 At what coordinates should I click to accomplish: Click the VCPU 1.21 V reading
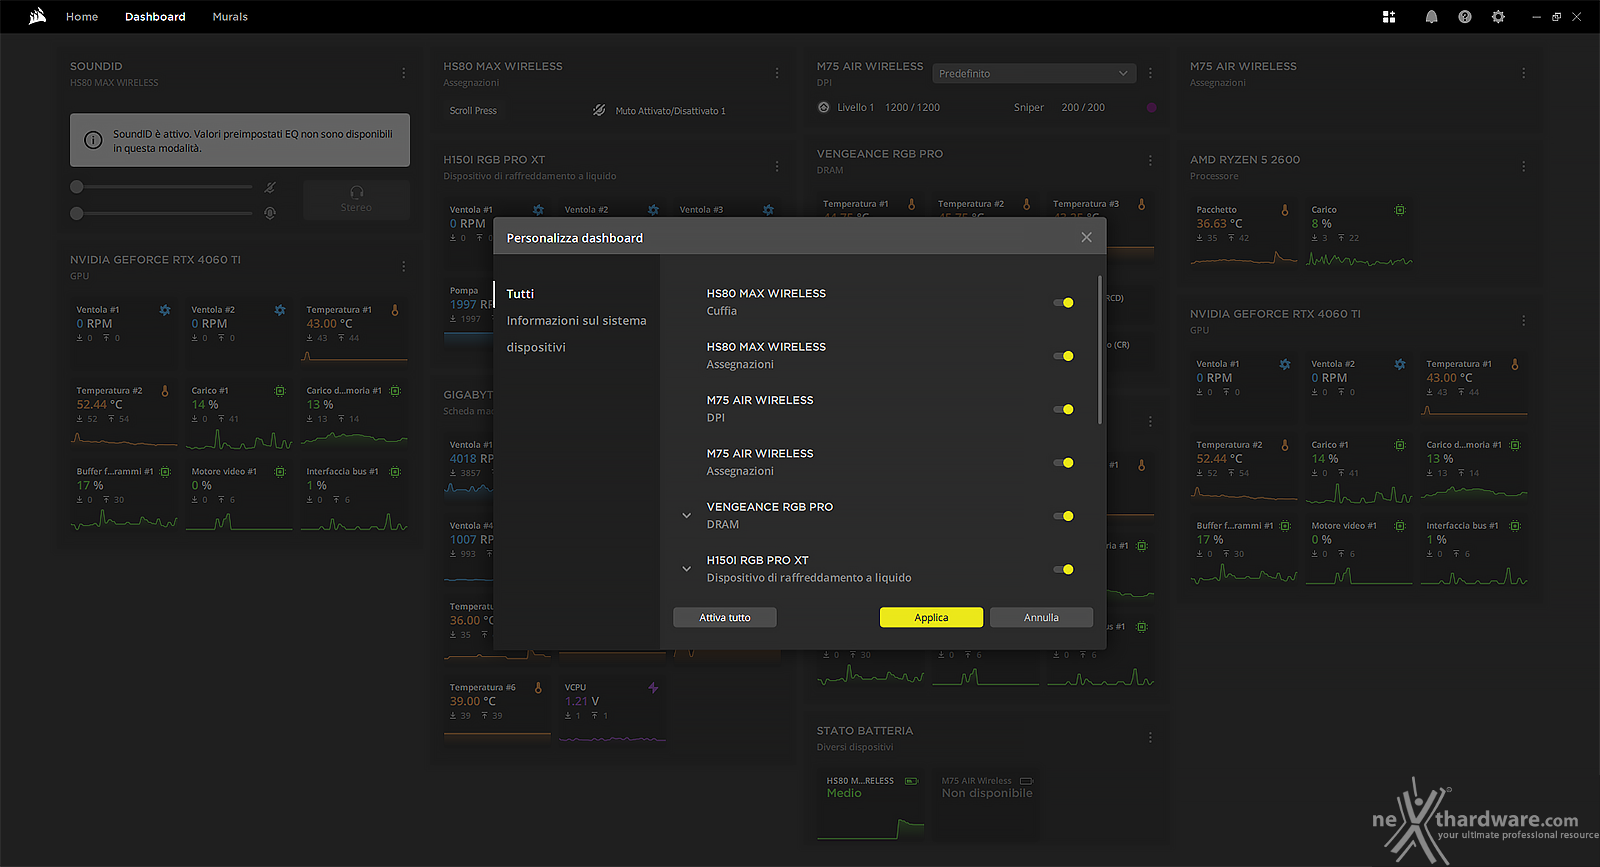(581, 702)
